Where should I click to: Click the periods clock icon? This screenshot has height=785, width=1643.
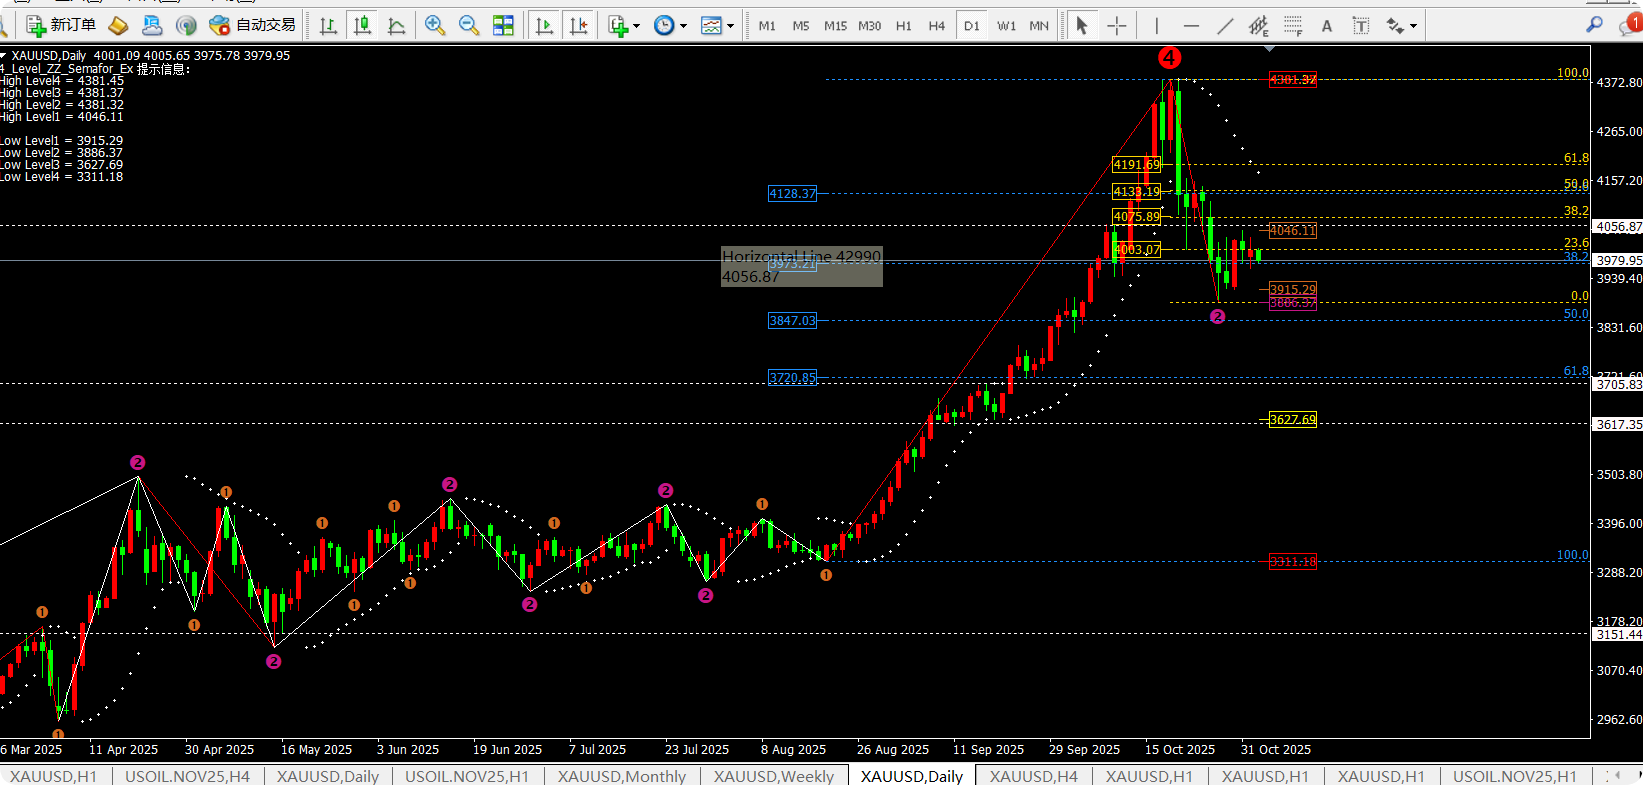(x=664, y=25)
